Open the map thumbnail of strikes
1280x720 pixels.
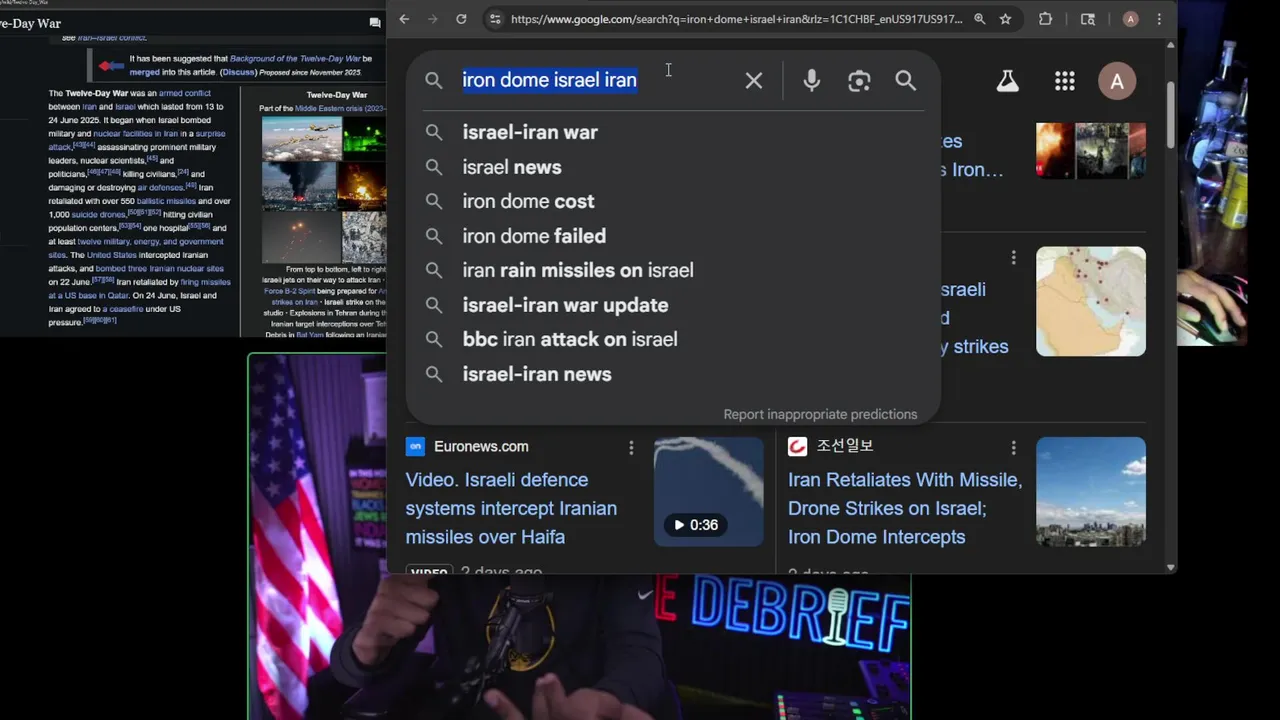tap(1091, 301)
